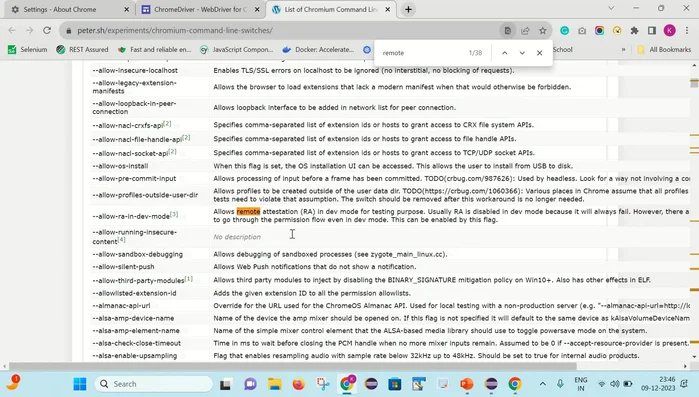This screenshot has width=699, height=397.
Task: Open Fast and reliable bookmark
Action: click(154, 49)
